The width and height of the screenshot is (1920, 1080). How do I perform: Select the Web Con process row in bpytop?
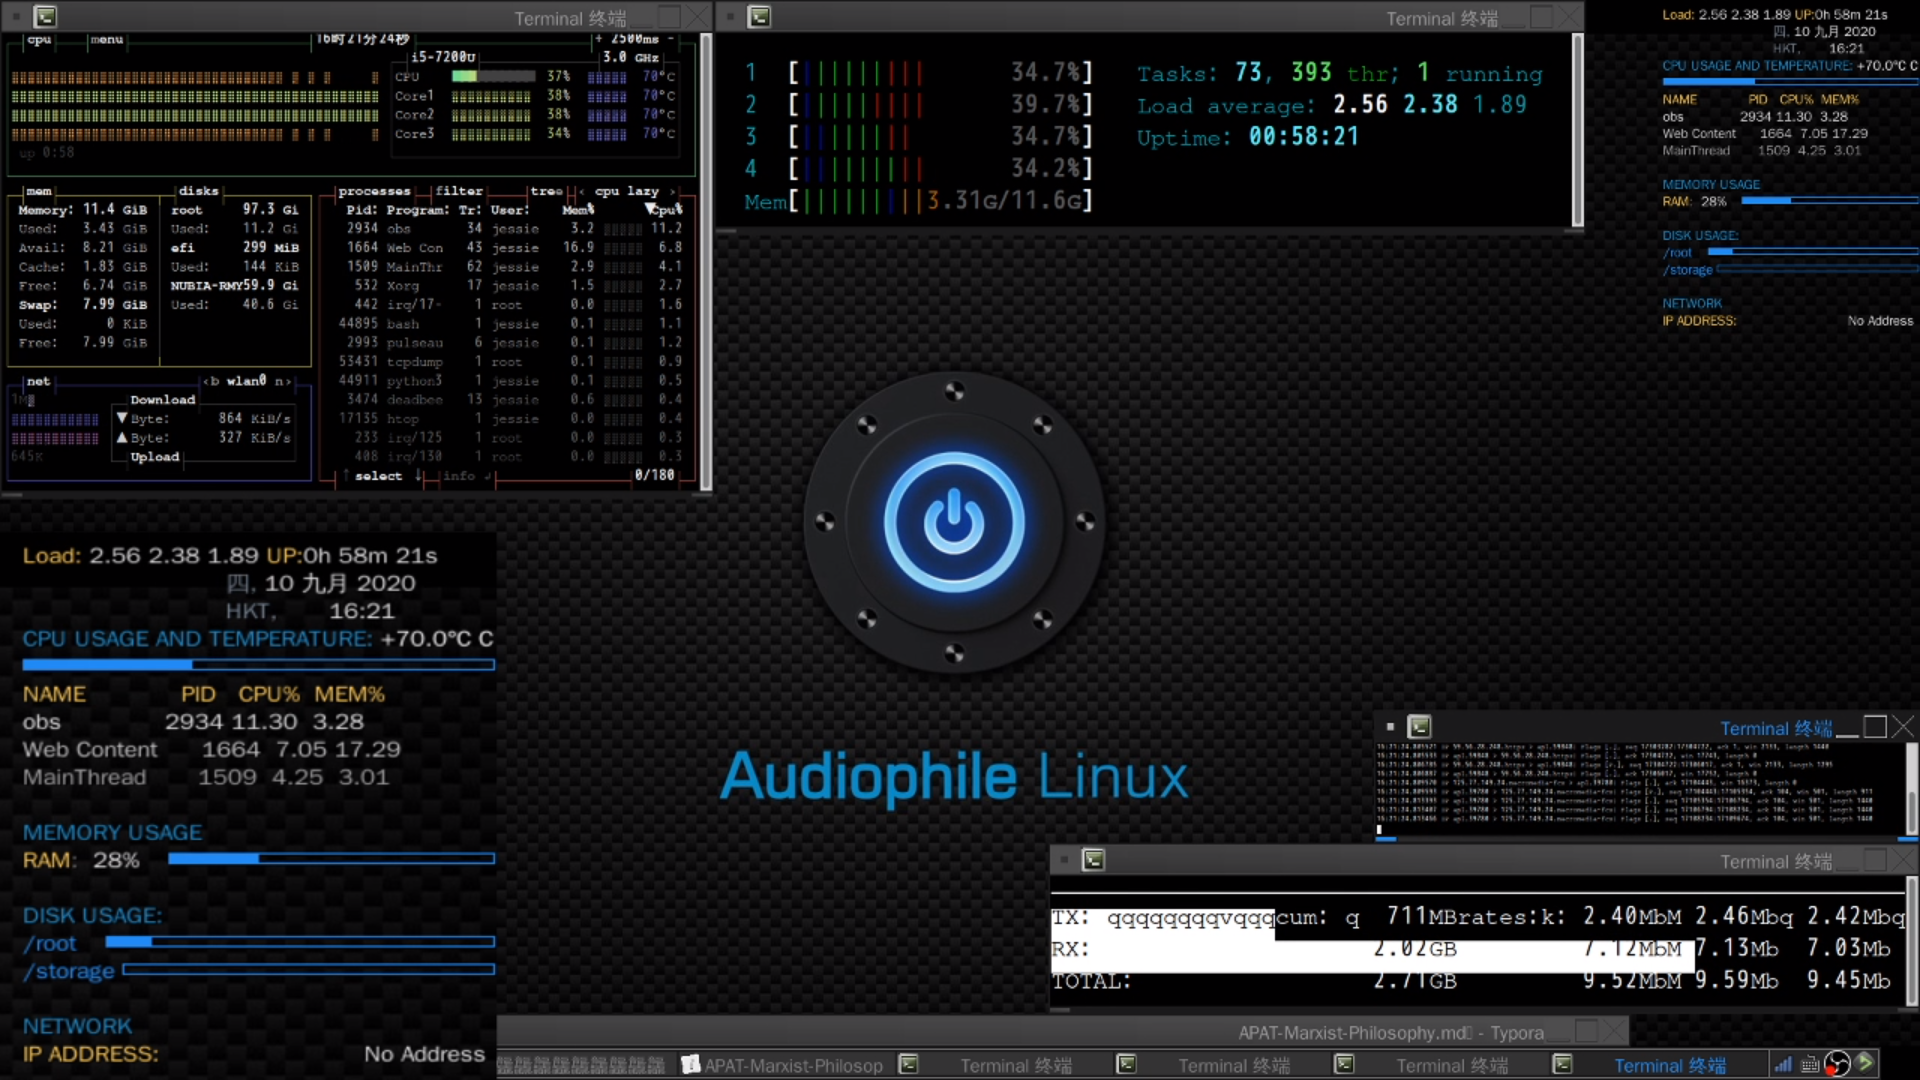click(512, 247)
